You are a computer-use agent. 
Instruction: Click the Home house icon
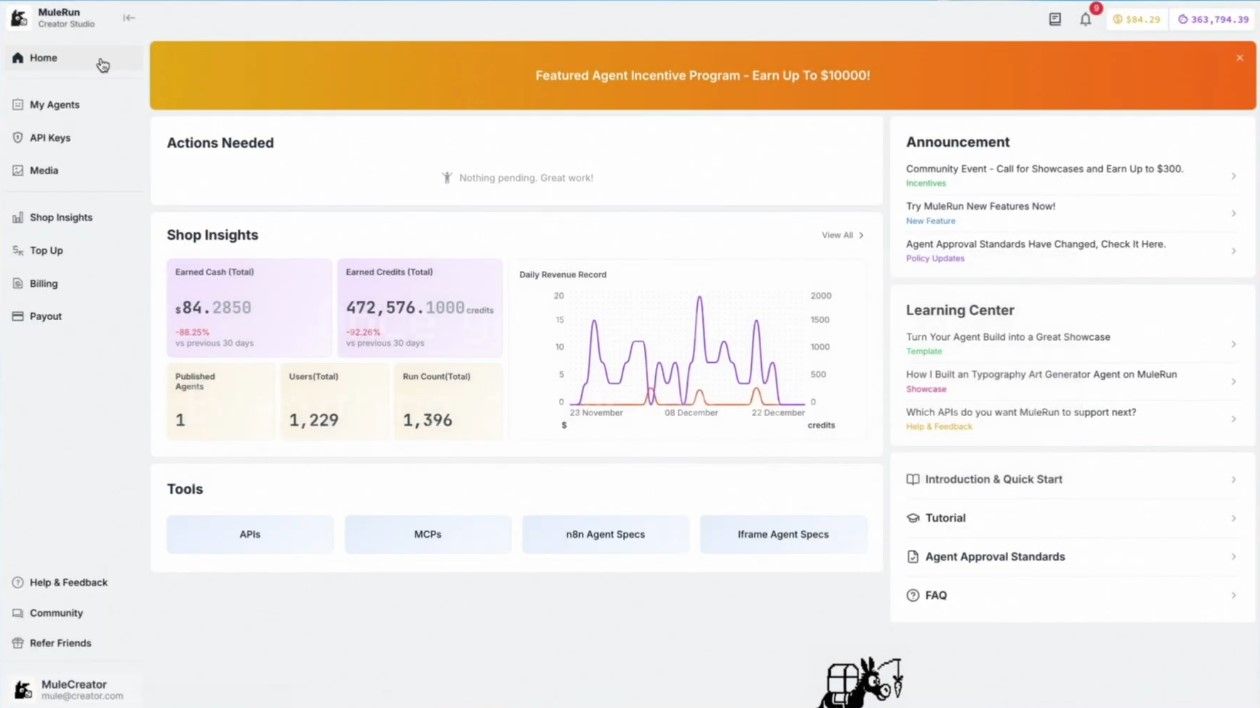[17, 58]
